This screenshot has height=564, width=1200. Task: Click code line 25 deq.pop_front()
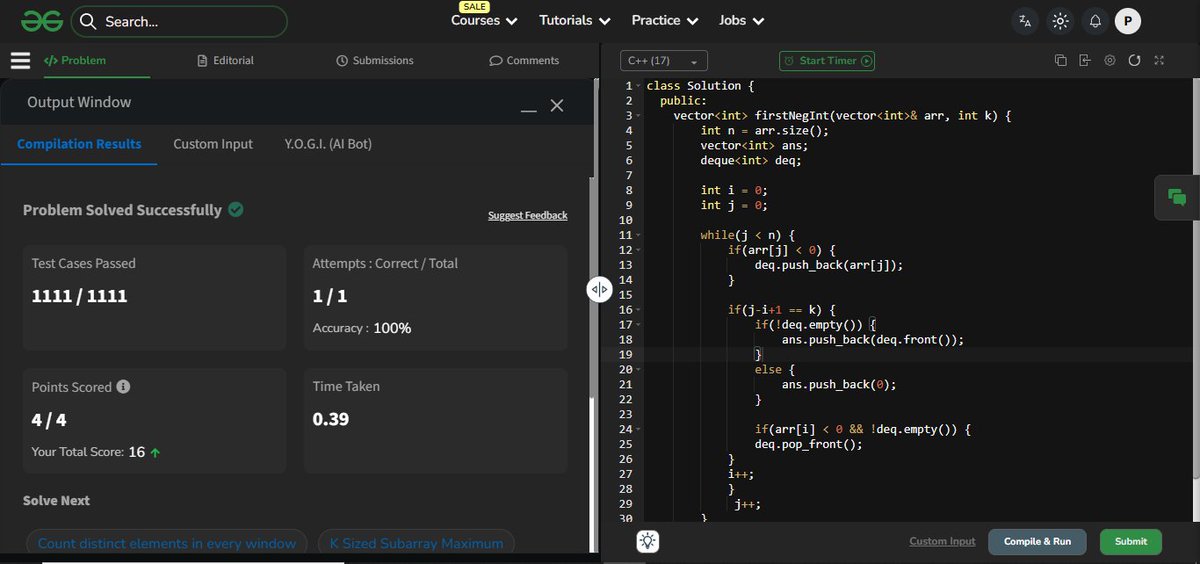point(808,444)
